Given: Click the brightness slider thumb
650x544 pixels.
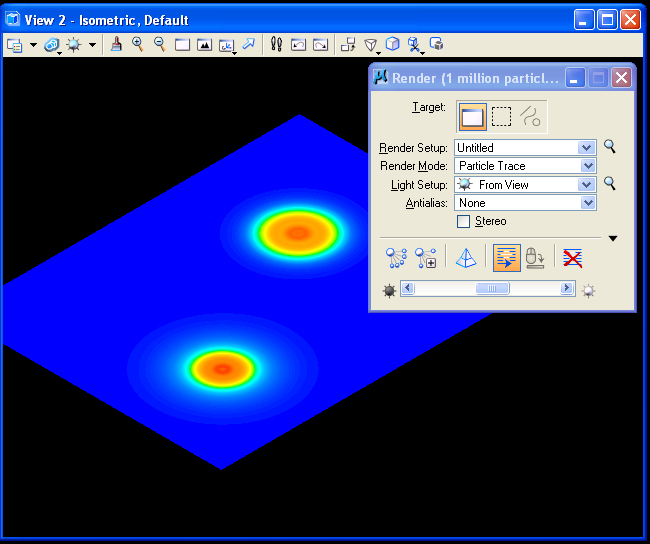Looking at the screenshot, I should coord(492,288).
